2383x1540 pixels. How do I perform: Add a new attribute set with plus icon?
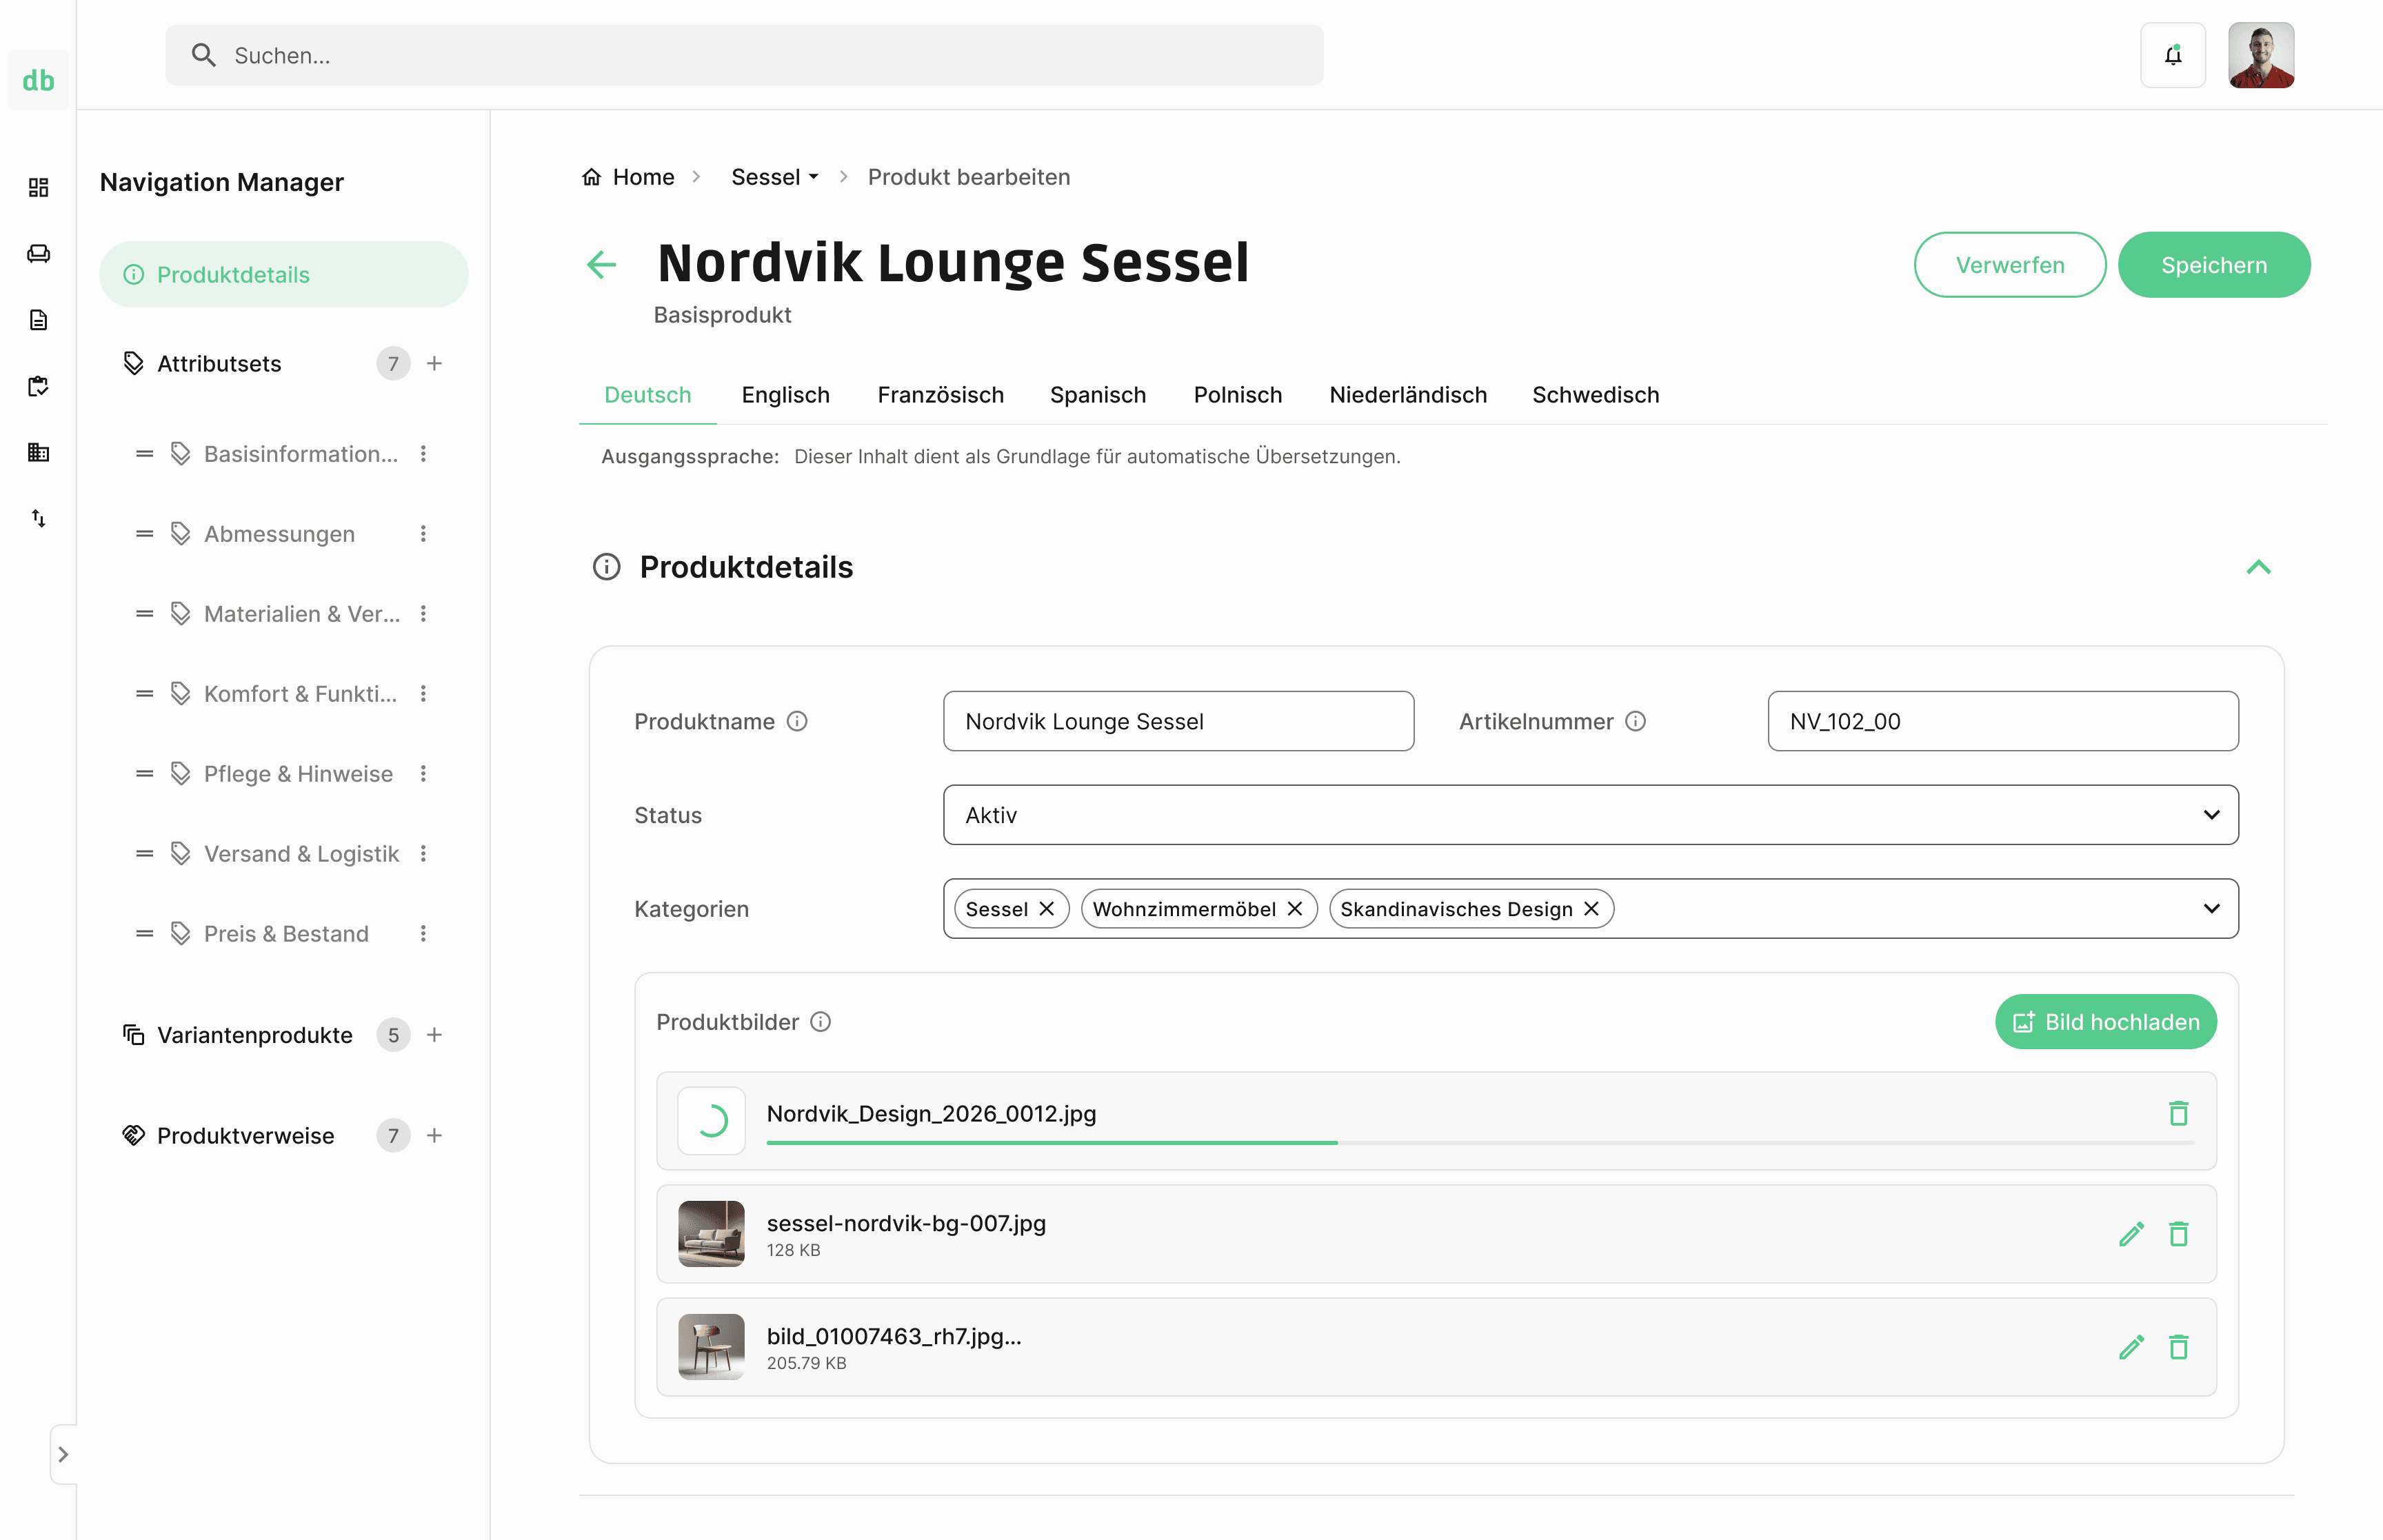click(x=434, y=363)
